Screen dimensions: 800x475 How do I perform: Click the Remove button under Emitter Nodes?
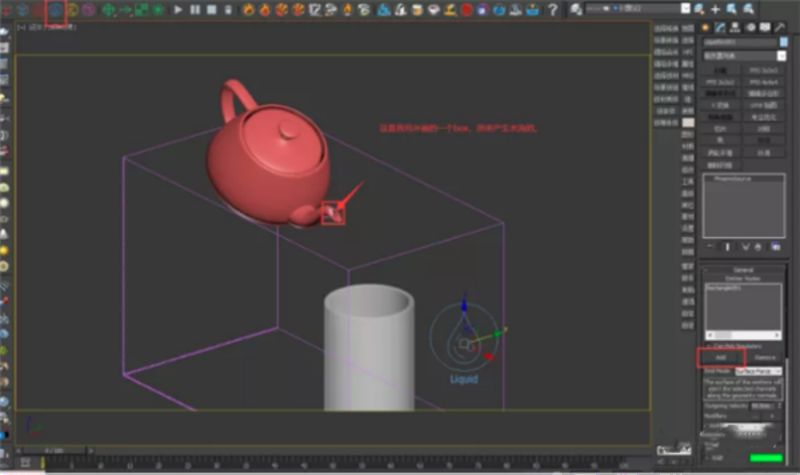tap(764, 356)
